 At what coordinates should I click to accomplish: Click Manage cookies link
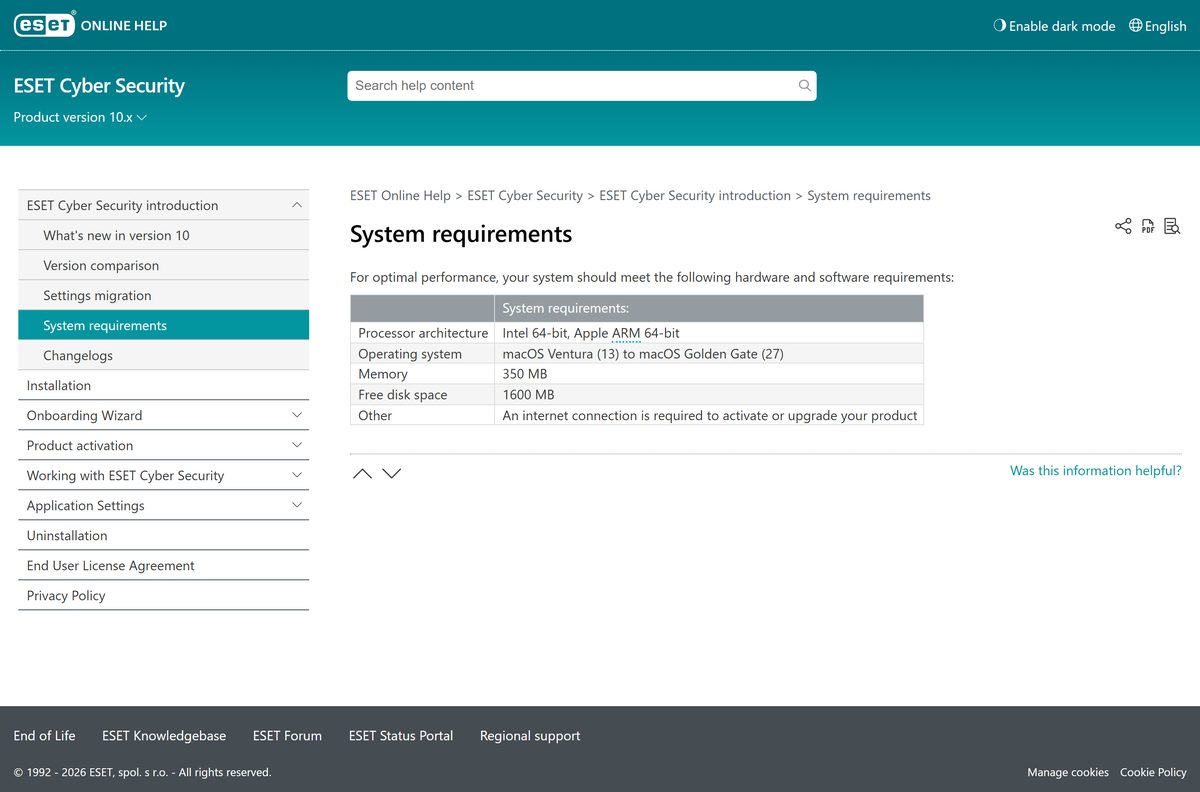[x=1068, y=773]
